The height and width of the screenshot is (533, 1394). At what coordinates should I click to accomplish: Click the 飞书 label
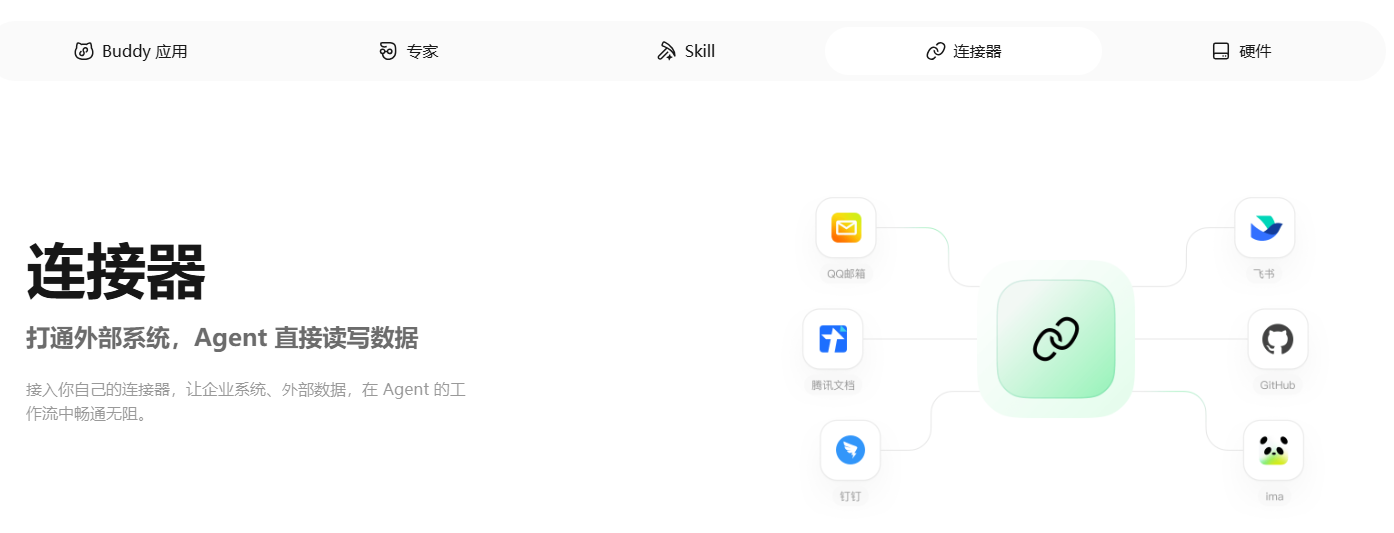(1265, 274)
